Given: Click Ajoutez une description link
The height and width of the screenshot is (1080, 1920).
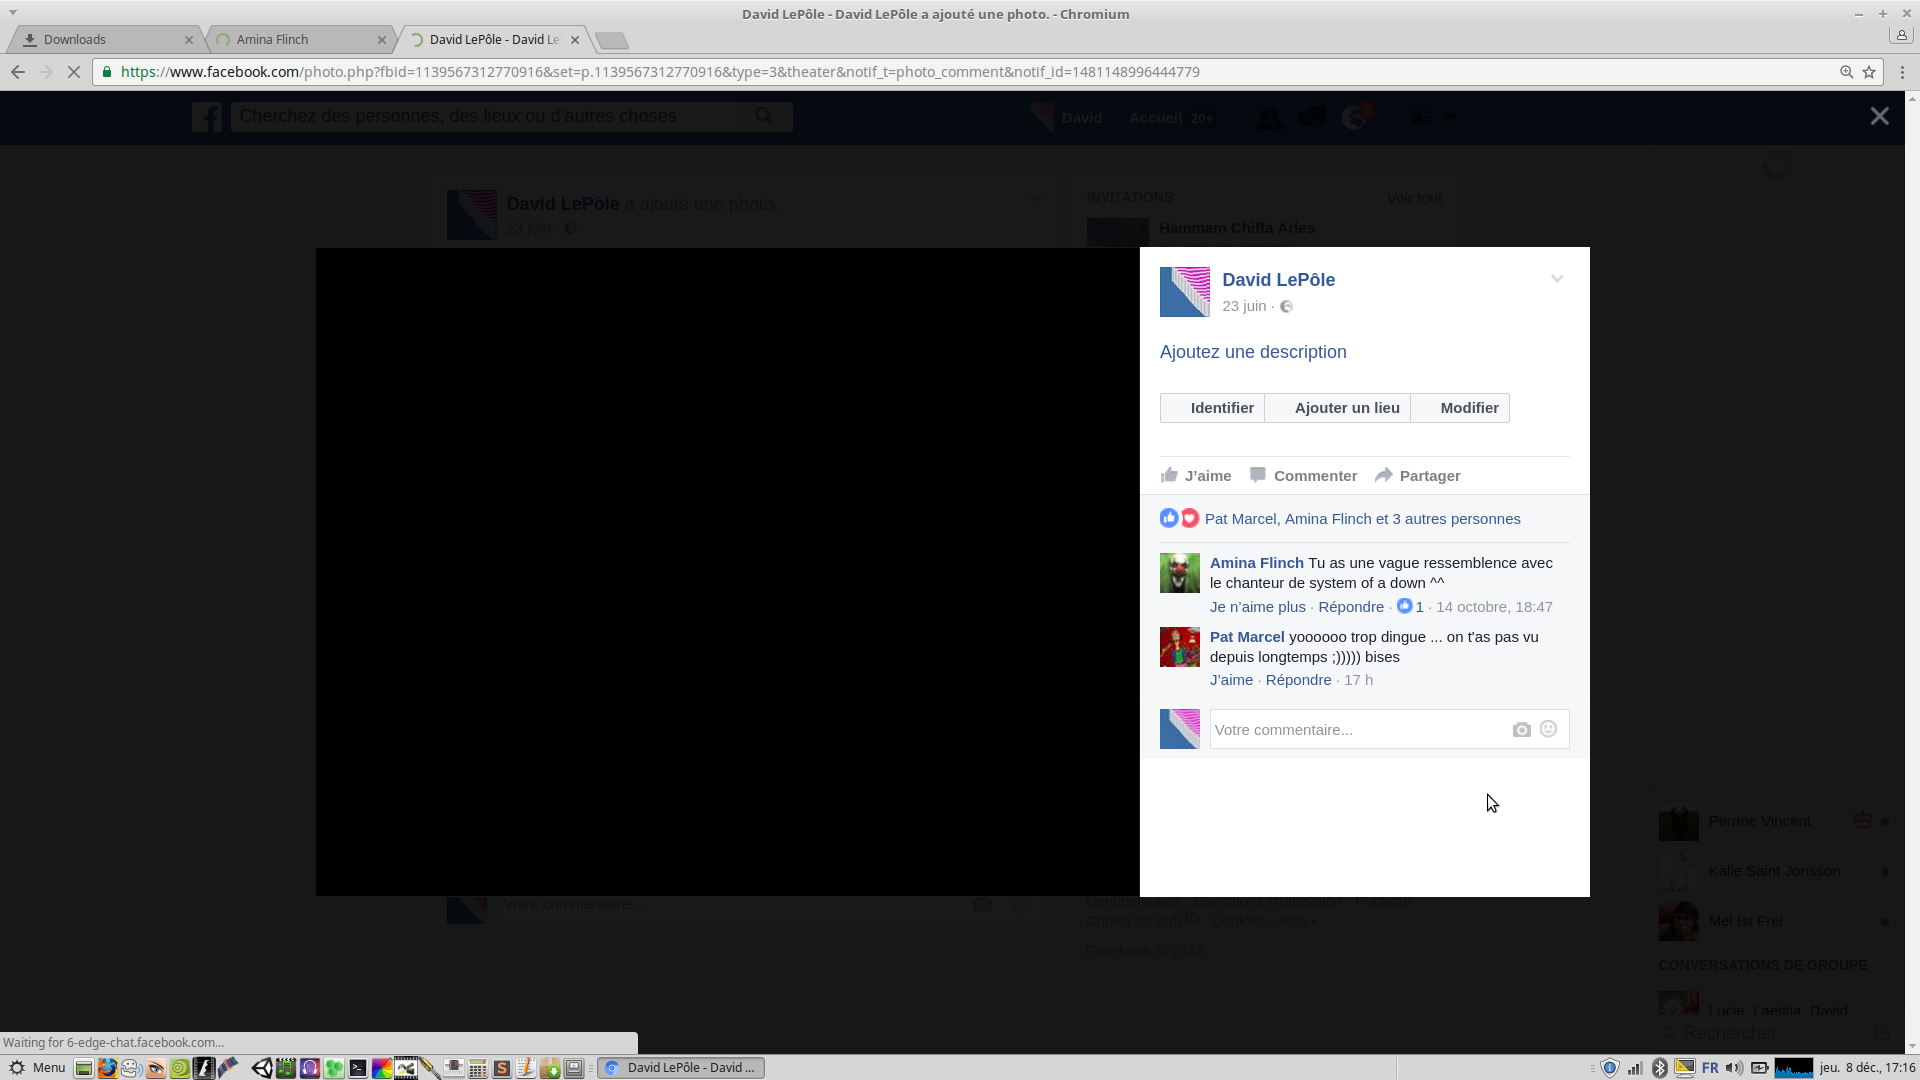Looking at the screenshot, I should tap(1253, 352).
